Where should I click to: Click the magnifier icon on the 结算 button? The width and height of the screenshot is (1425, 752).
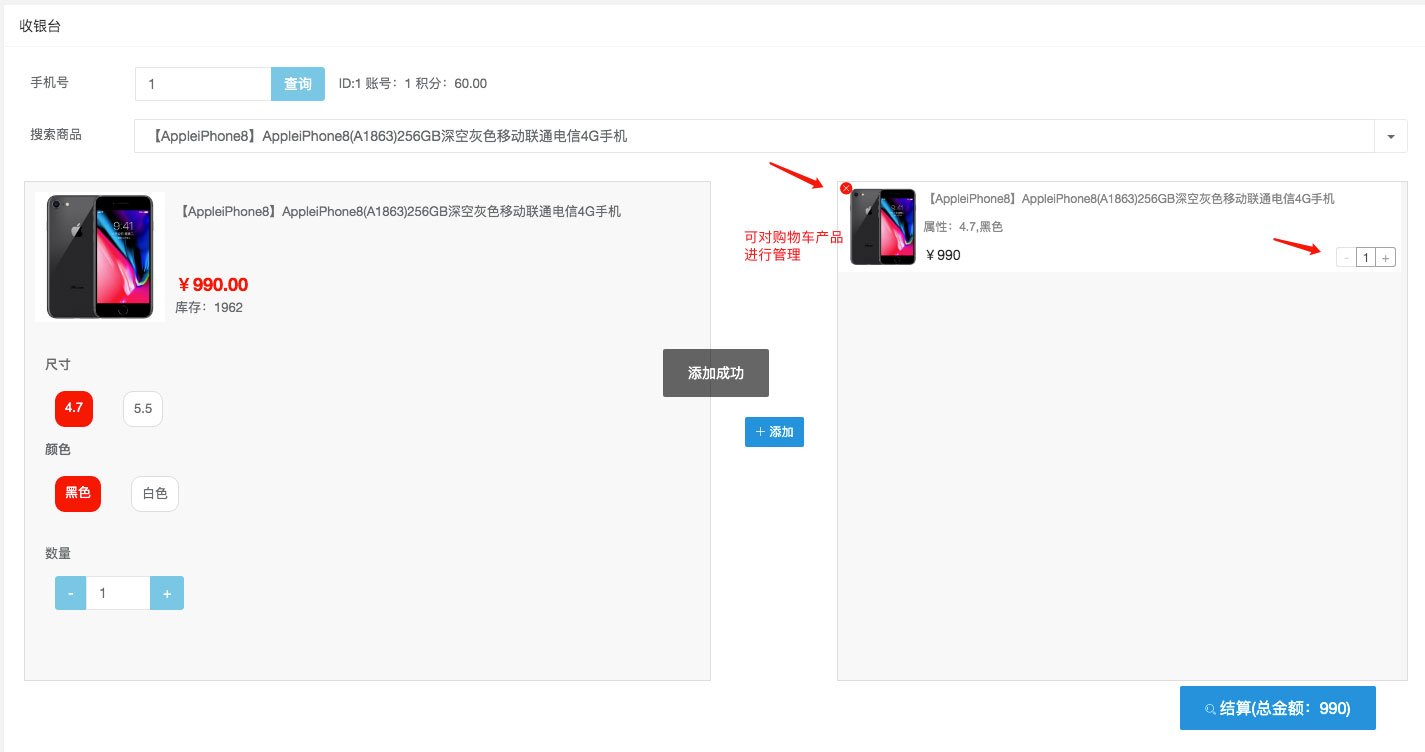coord(1211,709)
